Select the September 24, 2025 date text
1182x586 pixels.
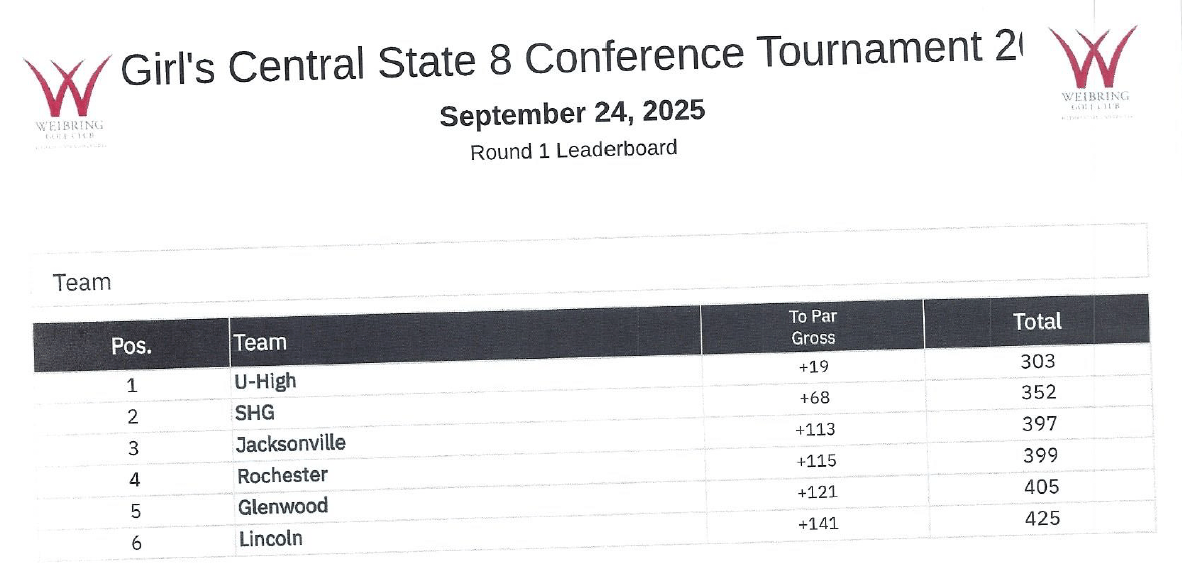pyautogui.click(x=572, y=113)
